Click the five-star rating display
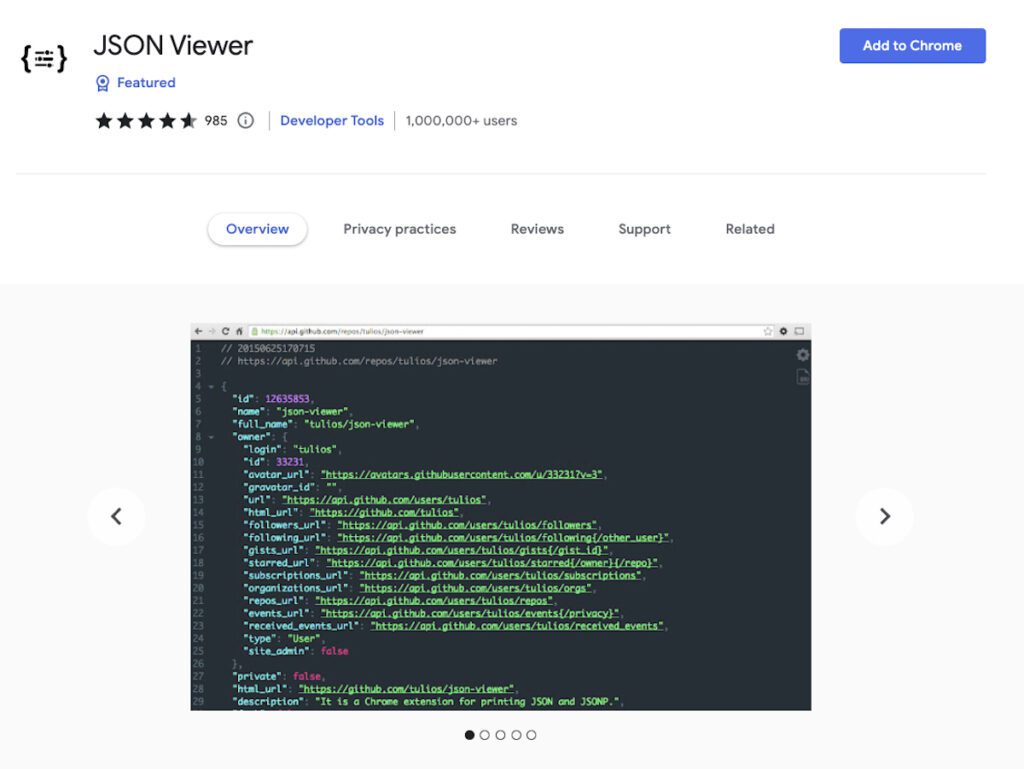Viewport: 1024px width, 769px height. (x=146, y=121)
